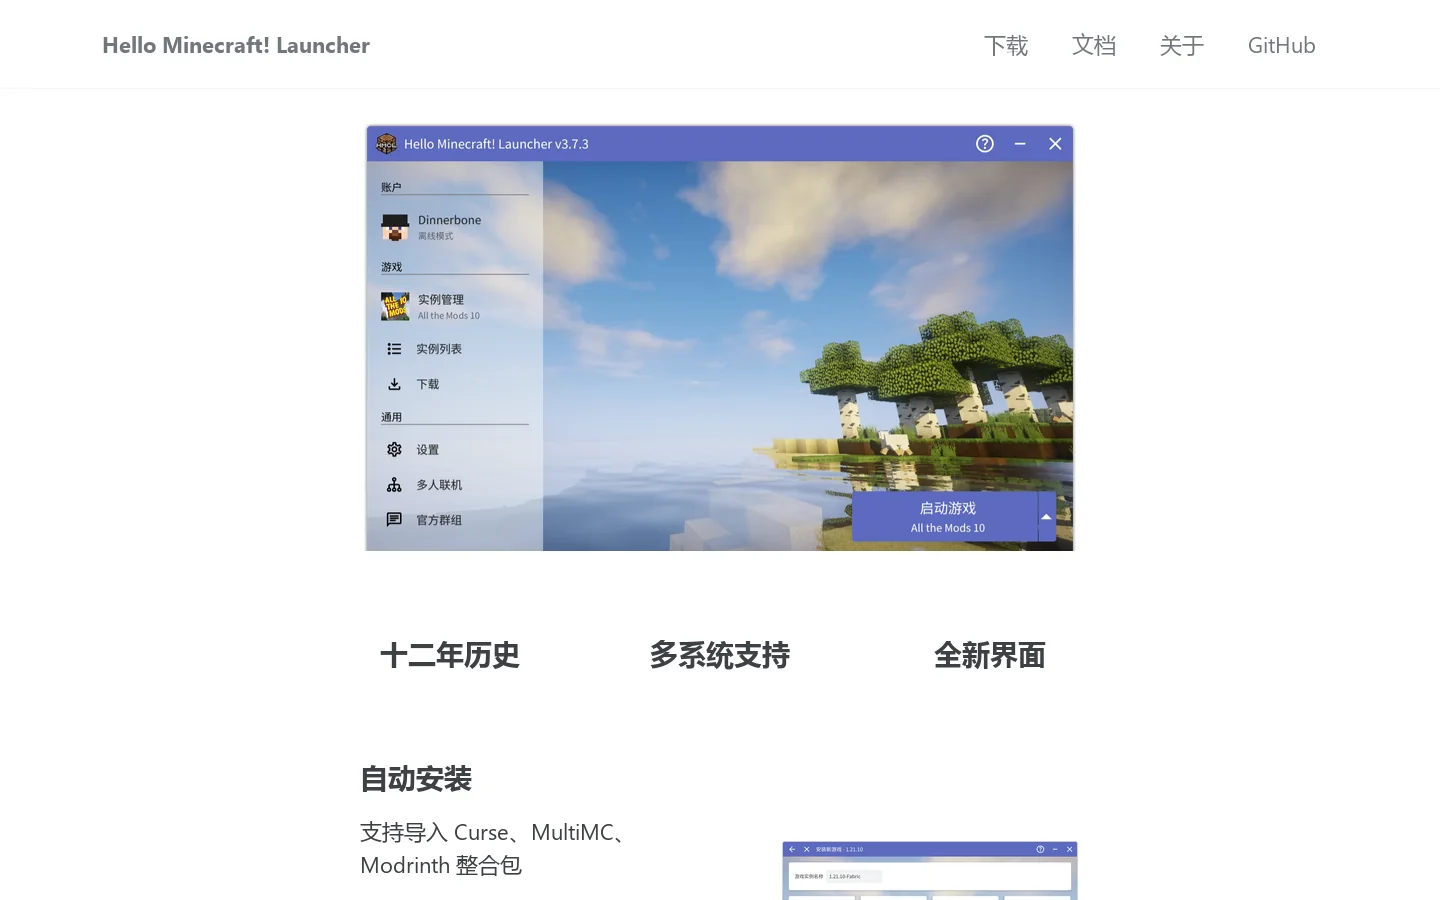Image resolution: width=1440 pixels, height=900 pixels.
Task: Click the 全新界面 feature heading
Action: 990,656
